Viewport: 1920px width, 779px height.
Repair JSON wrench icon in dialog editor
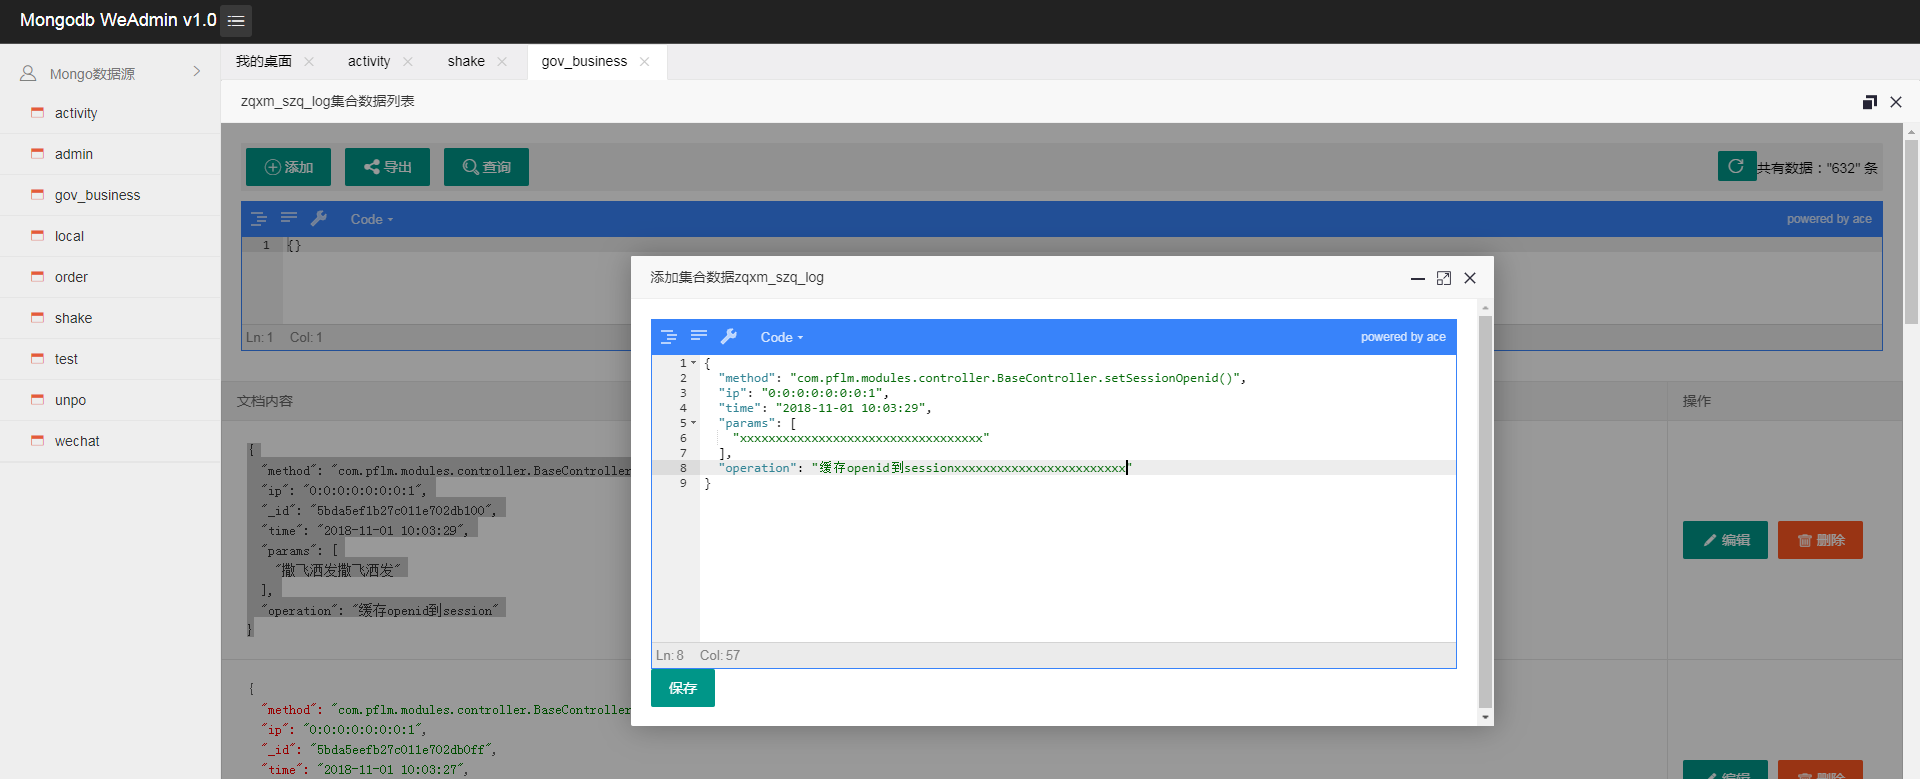(729, 336)
